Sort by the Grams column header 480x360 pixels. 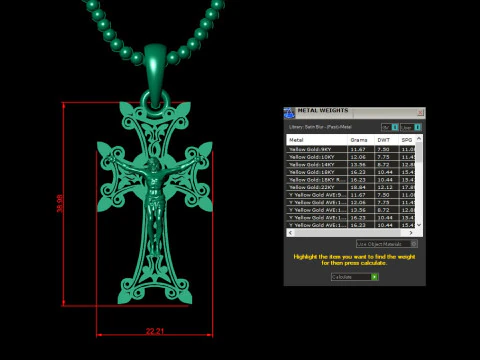361,140
